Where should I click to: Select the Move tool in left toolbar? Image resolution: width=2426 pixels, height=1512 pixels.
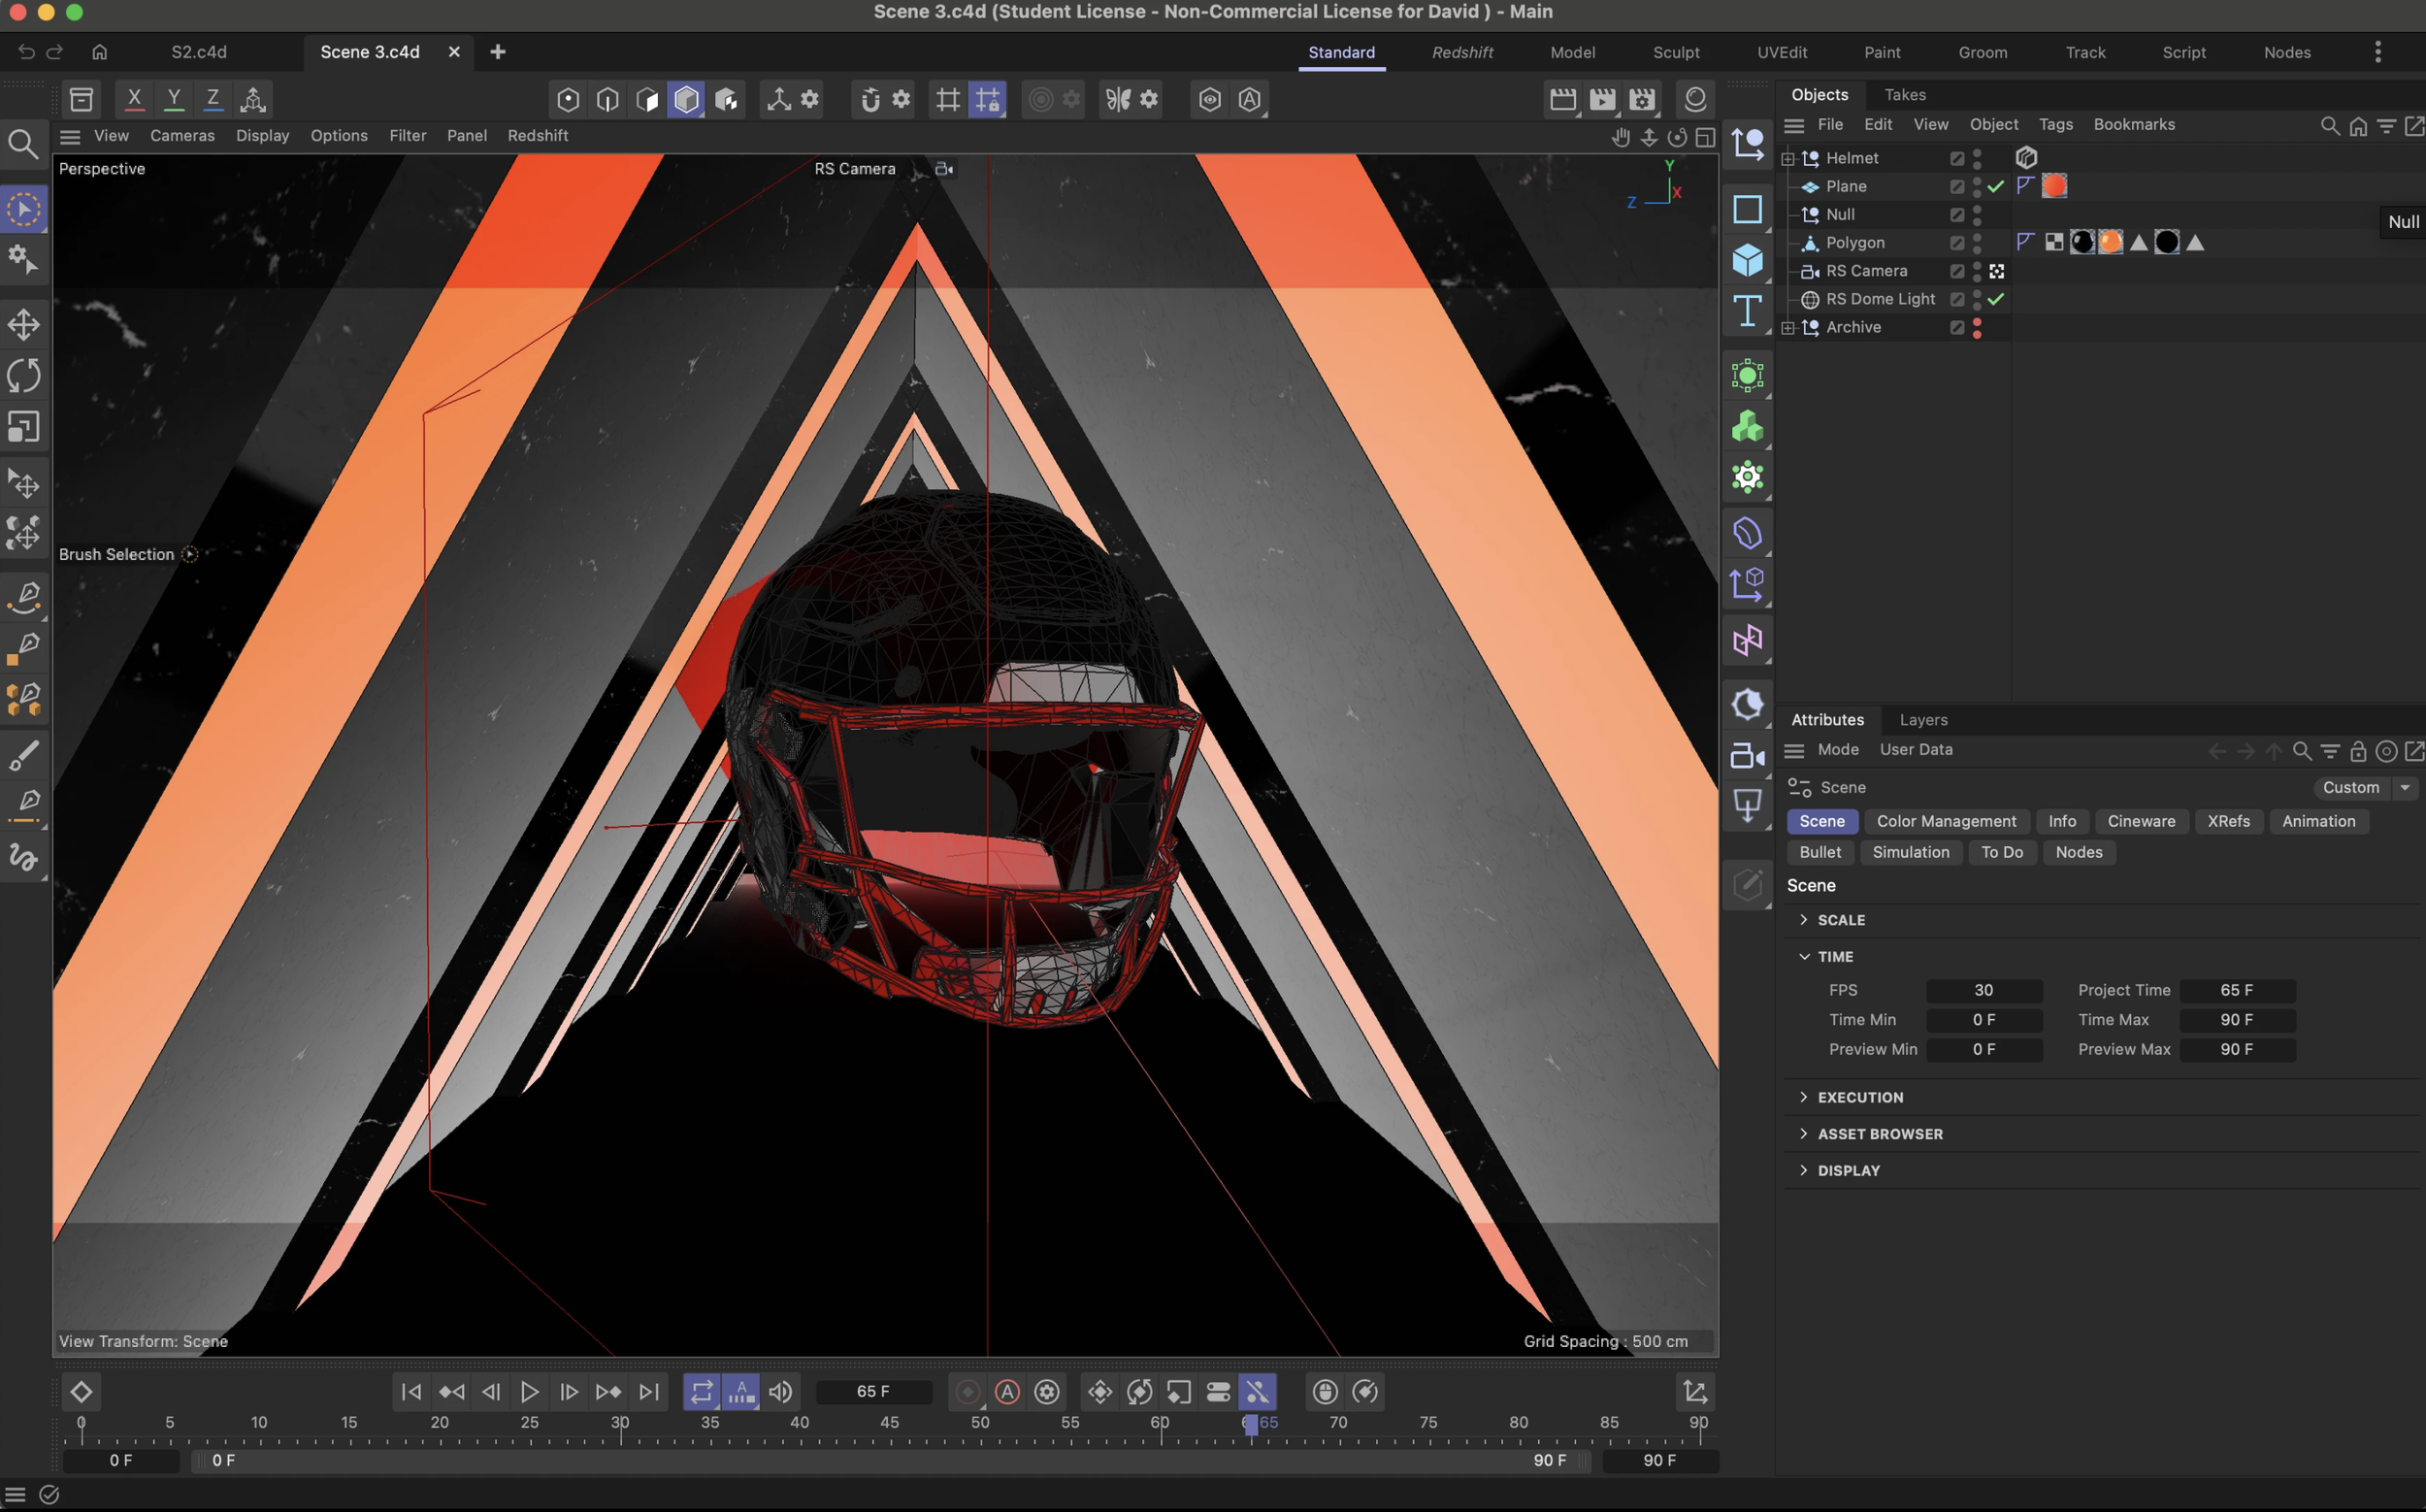[24, 324]
